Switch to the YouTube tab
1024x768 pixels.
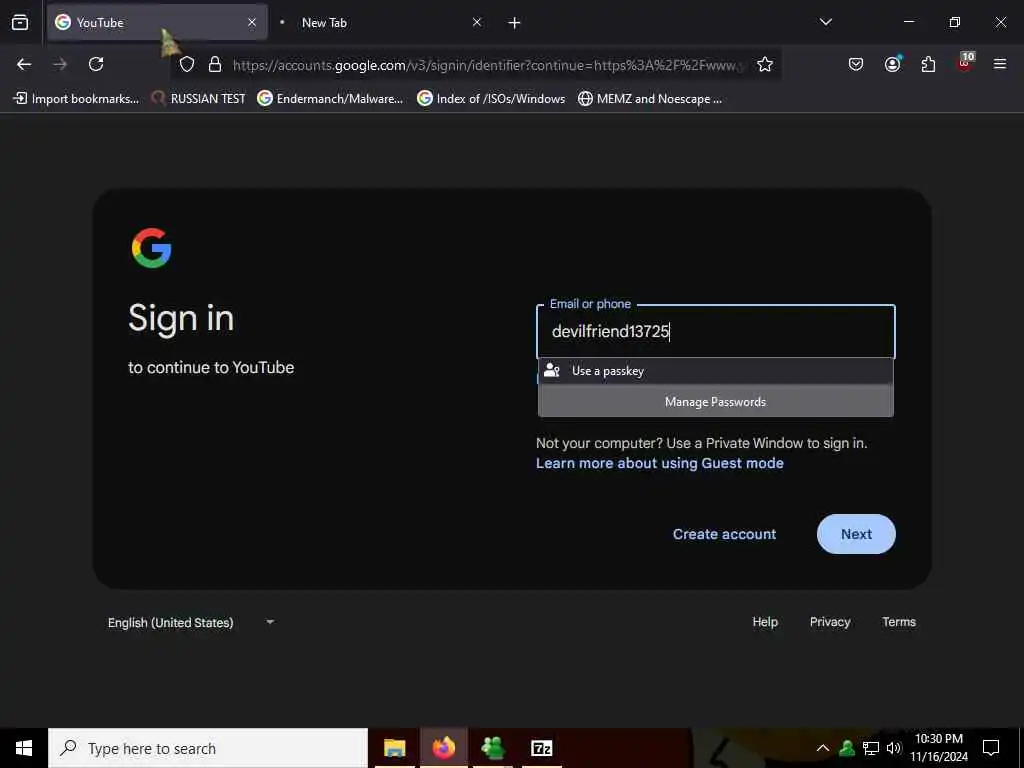157,22
